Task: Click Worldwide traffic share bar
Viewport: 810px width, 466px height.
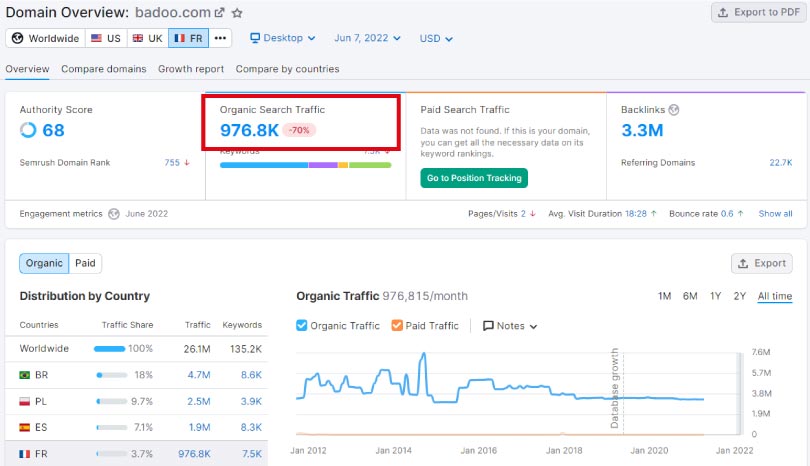Action: (110, 349)
